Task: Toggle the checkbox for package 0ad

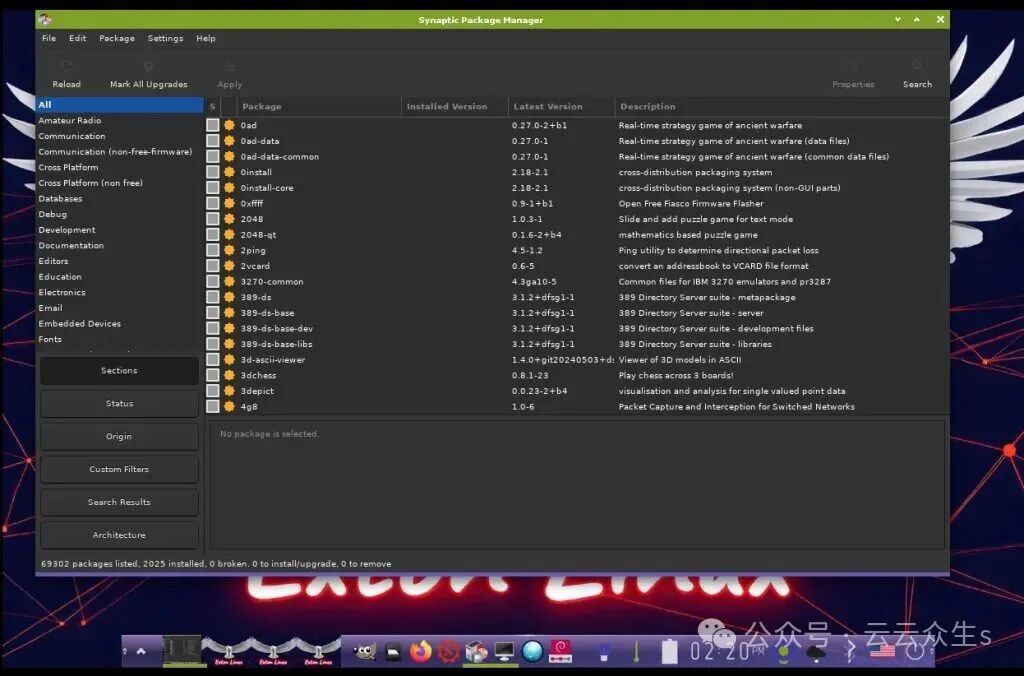Action: coord(213,125)
